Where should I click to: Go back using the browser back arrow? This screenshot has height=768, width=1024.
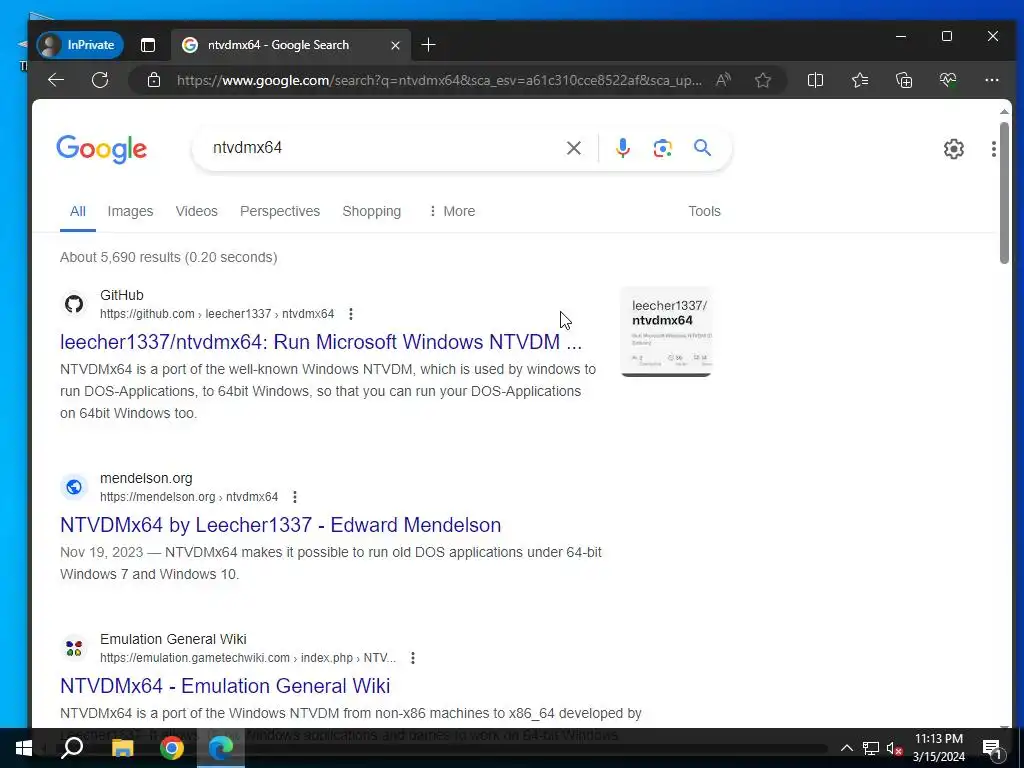point(56,80)
